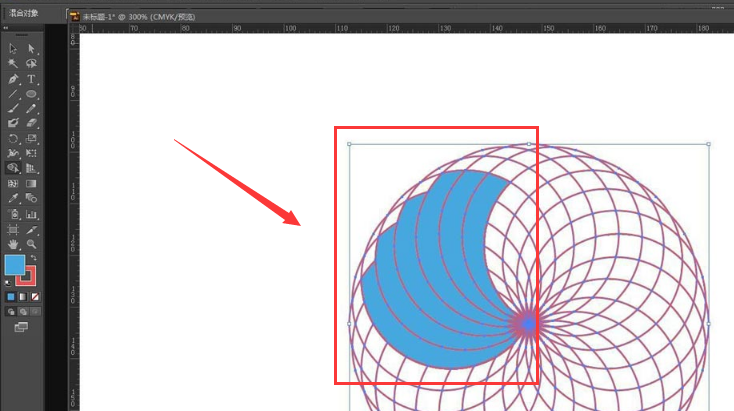Collapse the tools panel with double arrows
The width and height of the screenshot is (734, 411).
point(6,28)
